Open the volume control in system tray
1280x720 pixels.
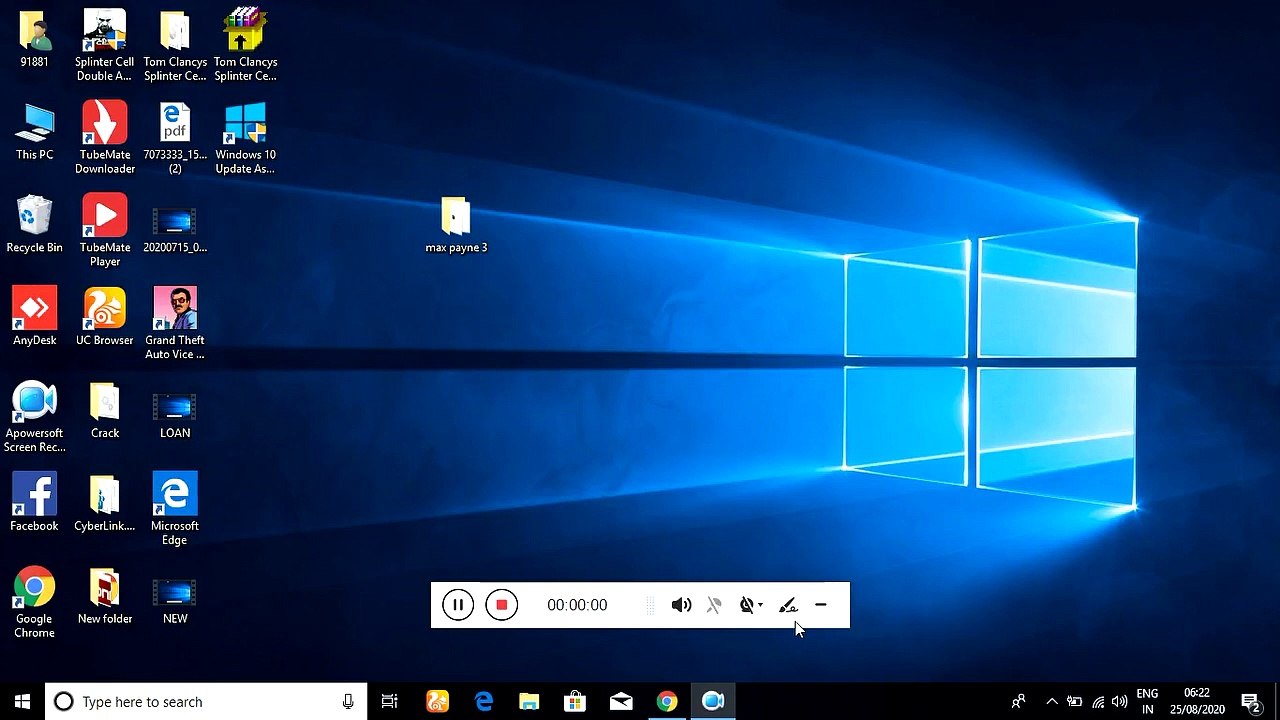(1119, 702)
